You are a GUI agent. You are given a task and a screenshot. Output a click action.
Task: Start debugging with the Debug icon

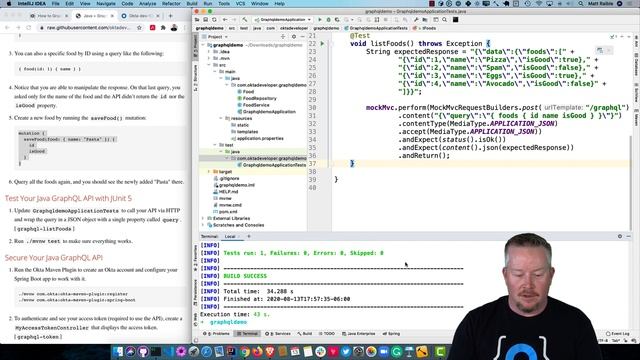pos(329,20)
